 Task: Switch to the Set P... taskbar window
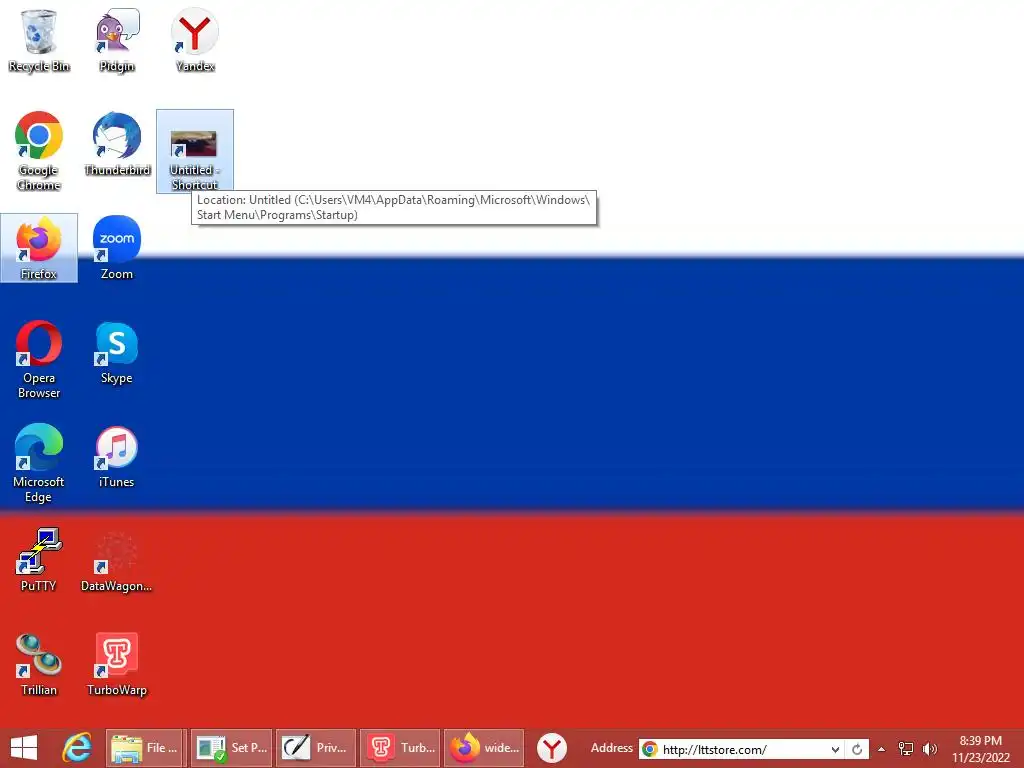231,748
